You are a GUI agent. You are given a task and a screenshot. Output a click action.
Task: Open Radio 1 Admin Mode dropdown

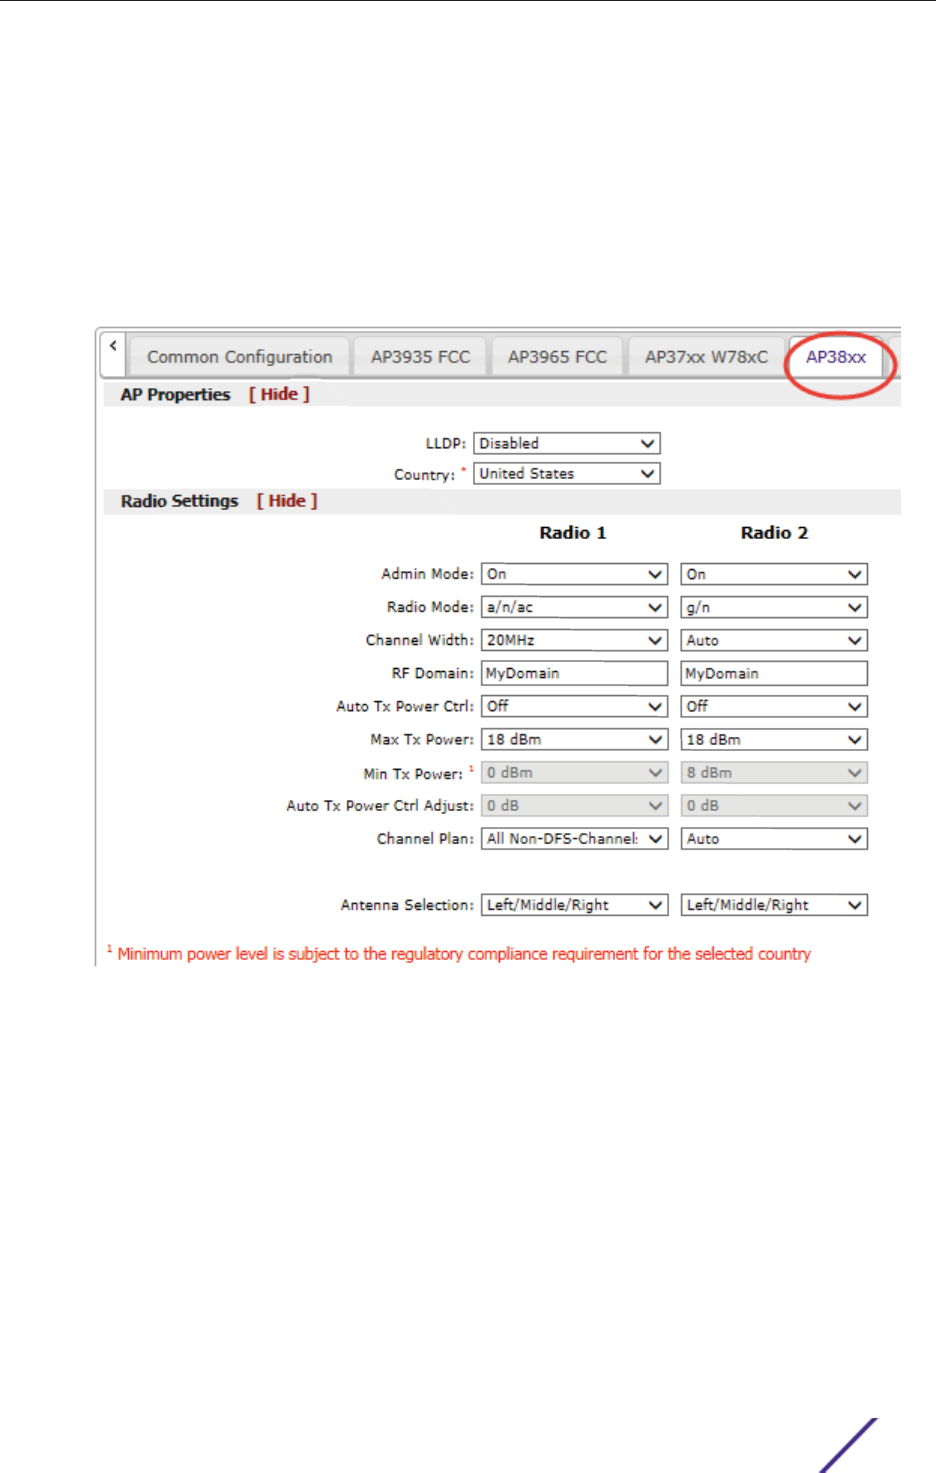[574, 574]
